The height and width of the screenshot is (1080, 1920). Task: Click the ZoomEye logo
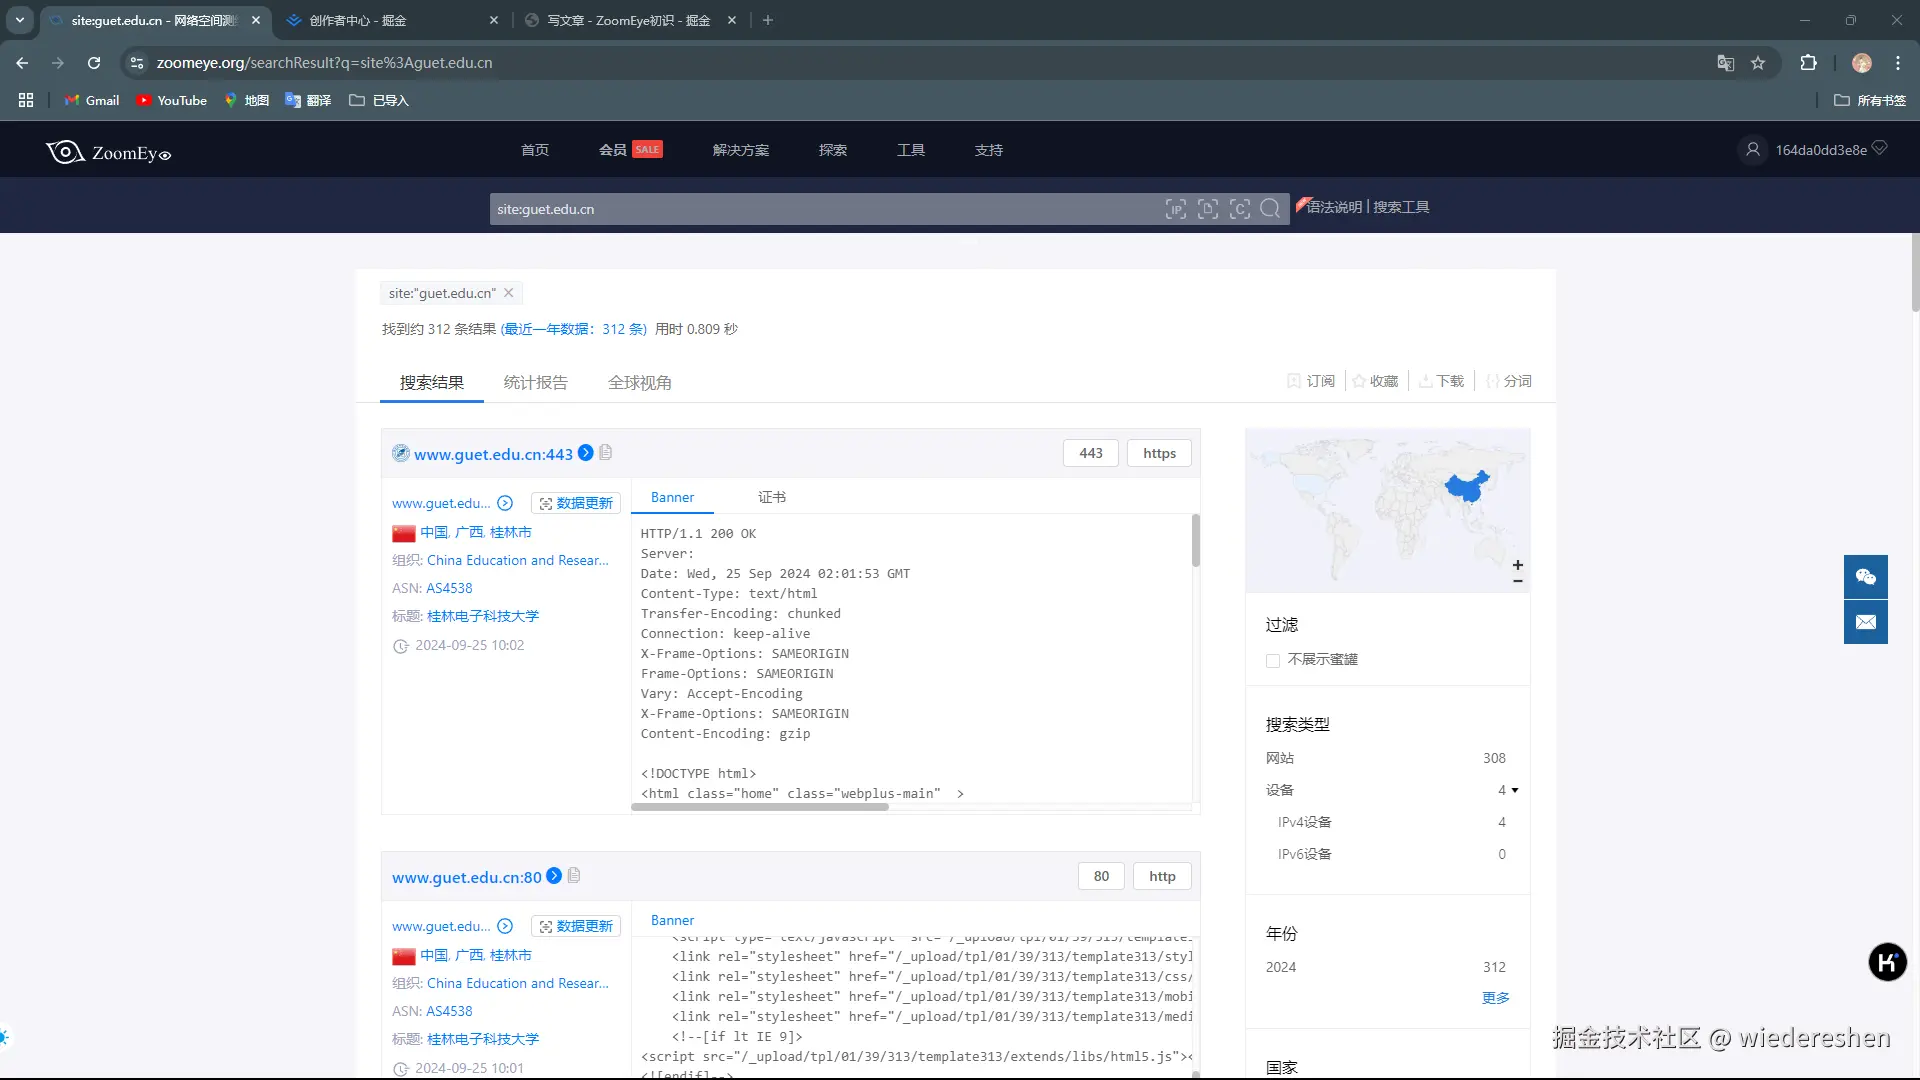(108, 152)
